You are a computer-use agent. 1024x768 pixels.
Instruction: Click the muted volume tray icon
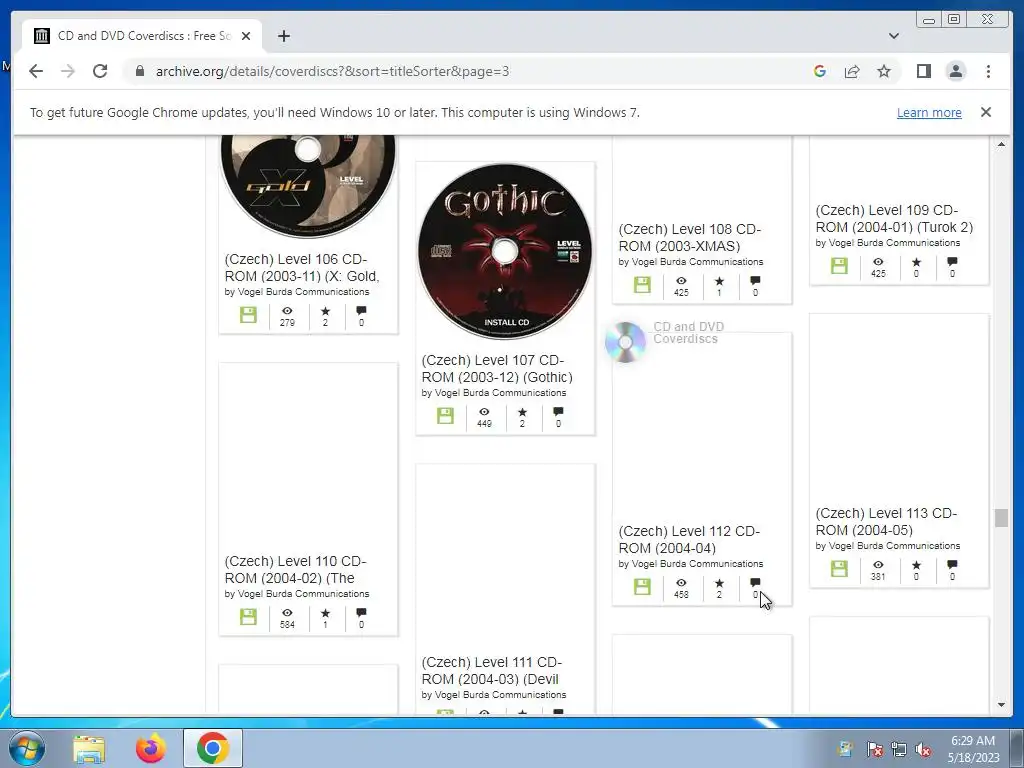923,749
